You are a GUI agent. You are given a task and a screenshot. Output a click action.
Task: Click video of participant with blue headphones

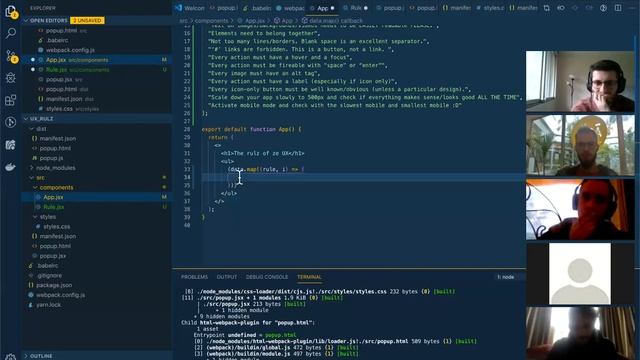pyautogui.click(x=580, y=209)
